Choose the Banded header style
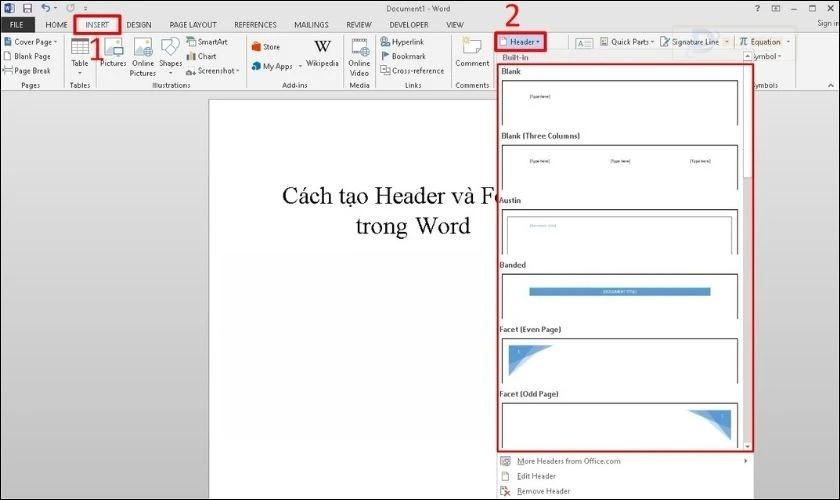This screenshot has width=840, height=500. (620, 296)
